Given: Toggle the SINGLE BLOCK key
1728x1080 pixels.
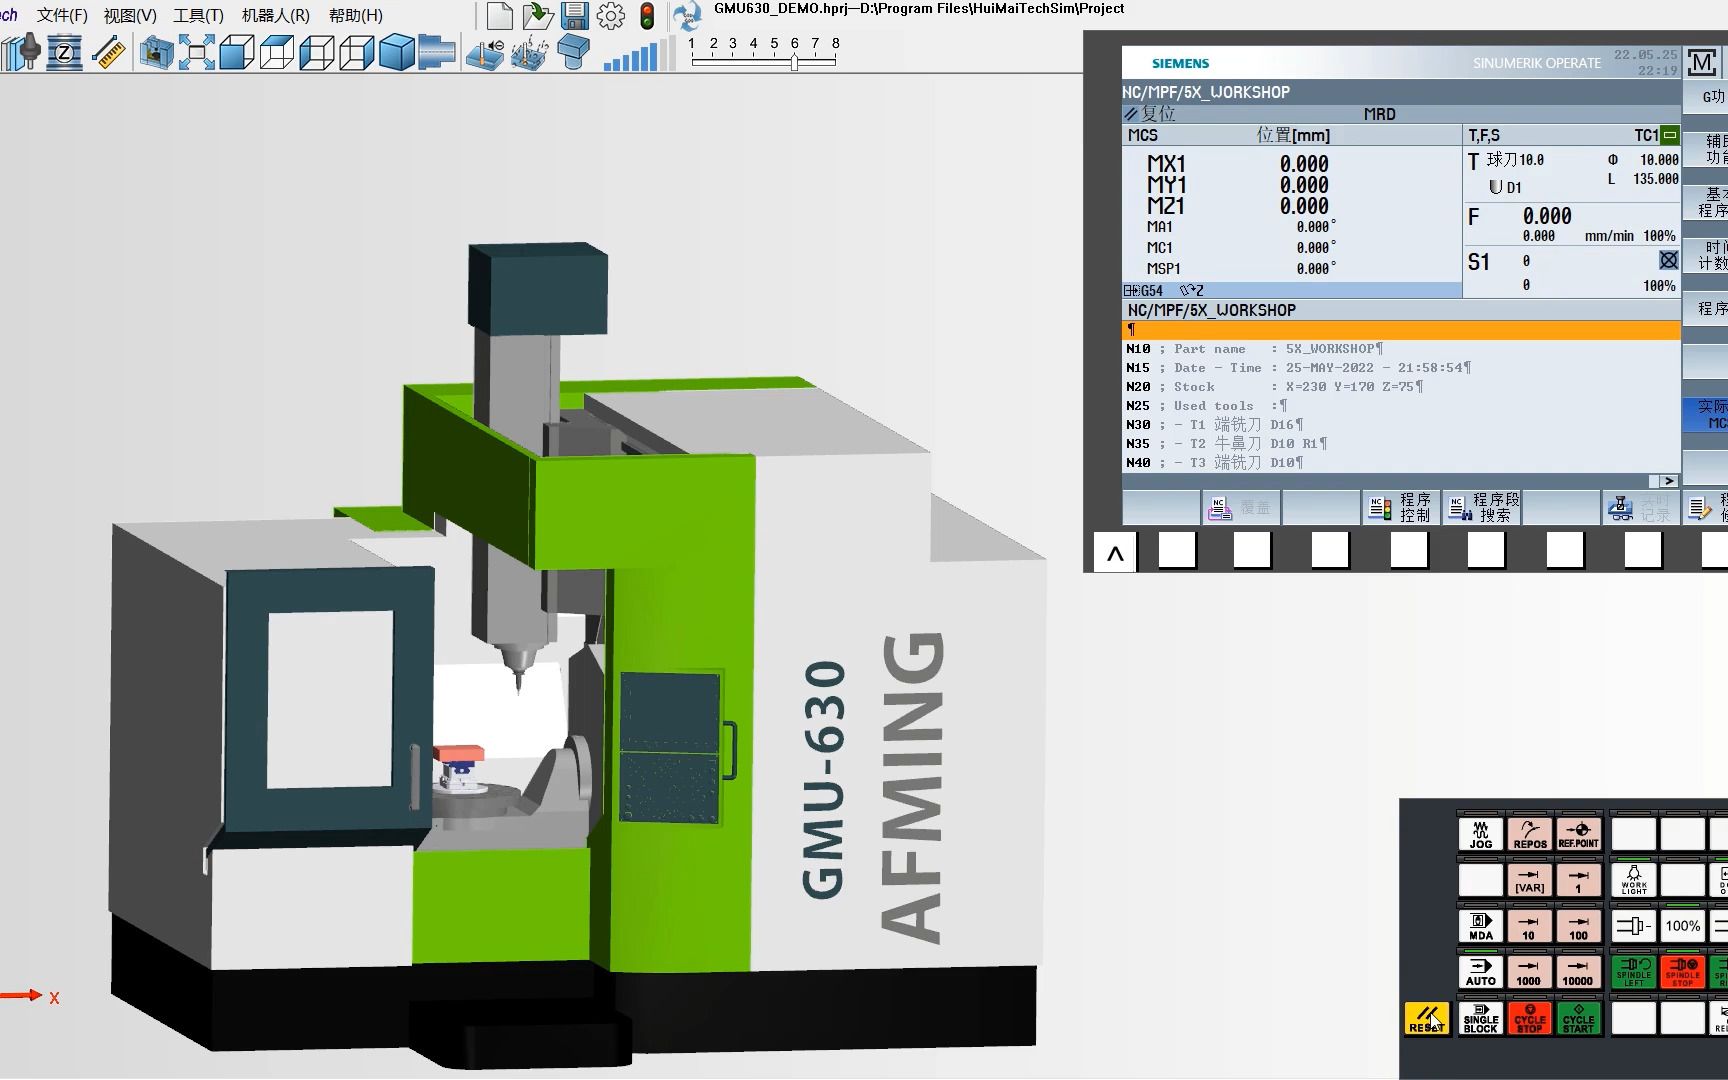Looking at the screenshot, I should pyautogui.click(x=1481, y=1018).
